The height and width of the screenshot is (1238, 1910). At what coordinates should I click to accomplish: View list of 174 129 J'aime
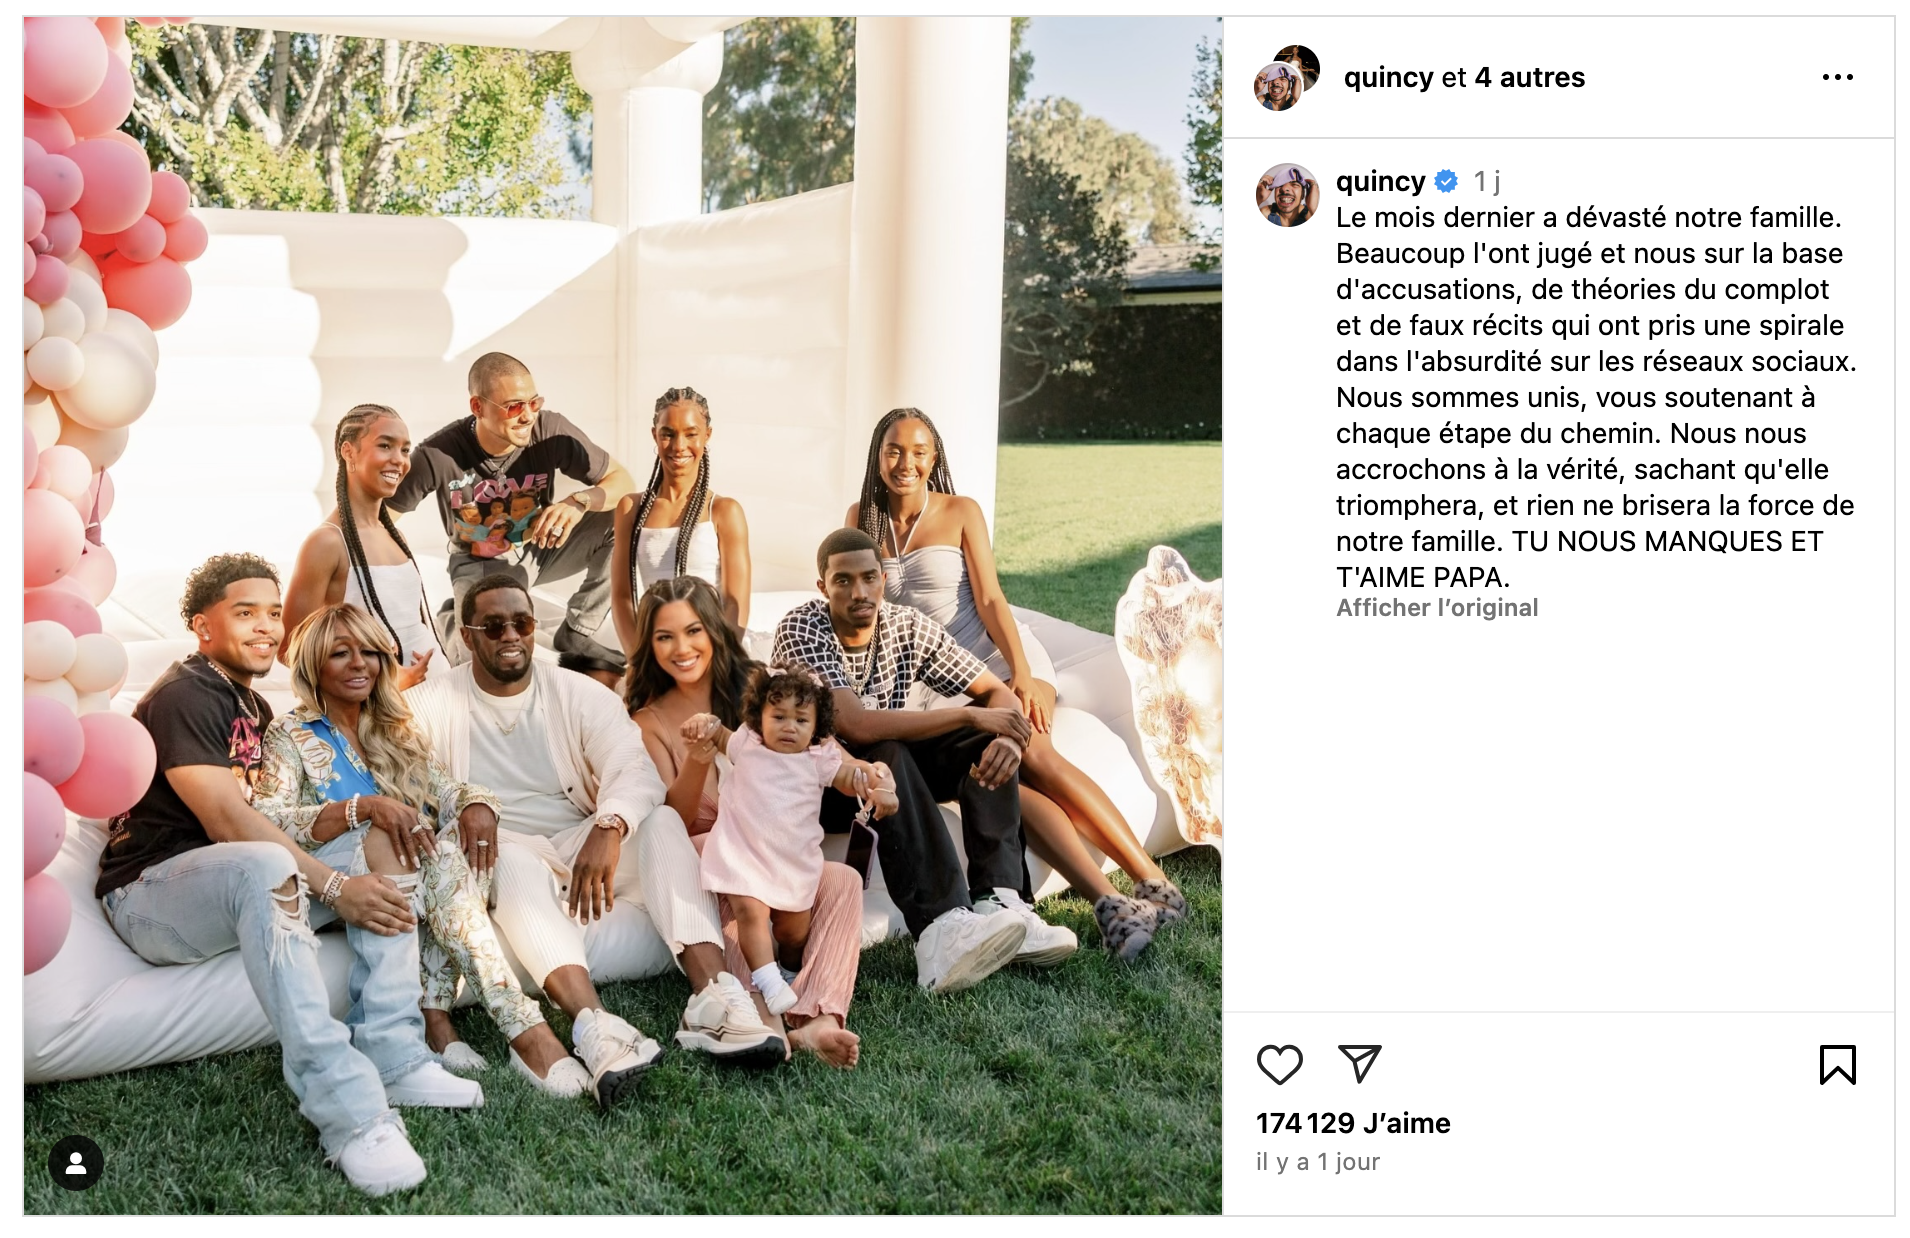(x=1353, y=1123)
